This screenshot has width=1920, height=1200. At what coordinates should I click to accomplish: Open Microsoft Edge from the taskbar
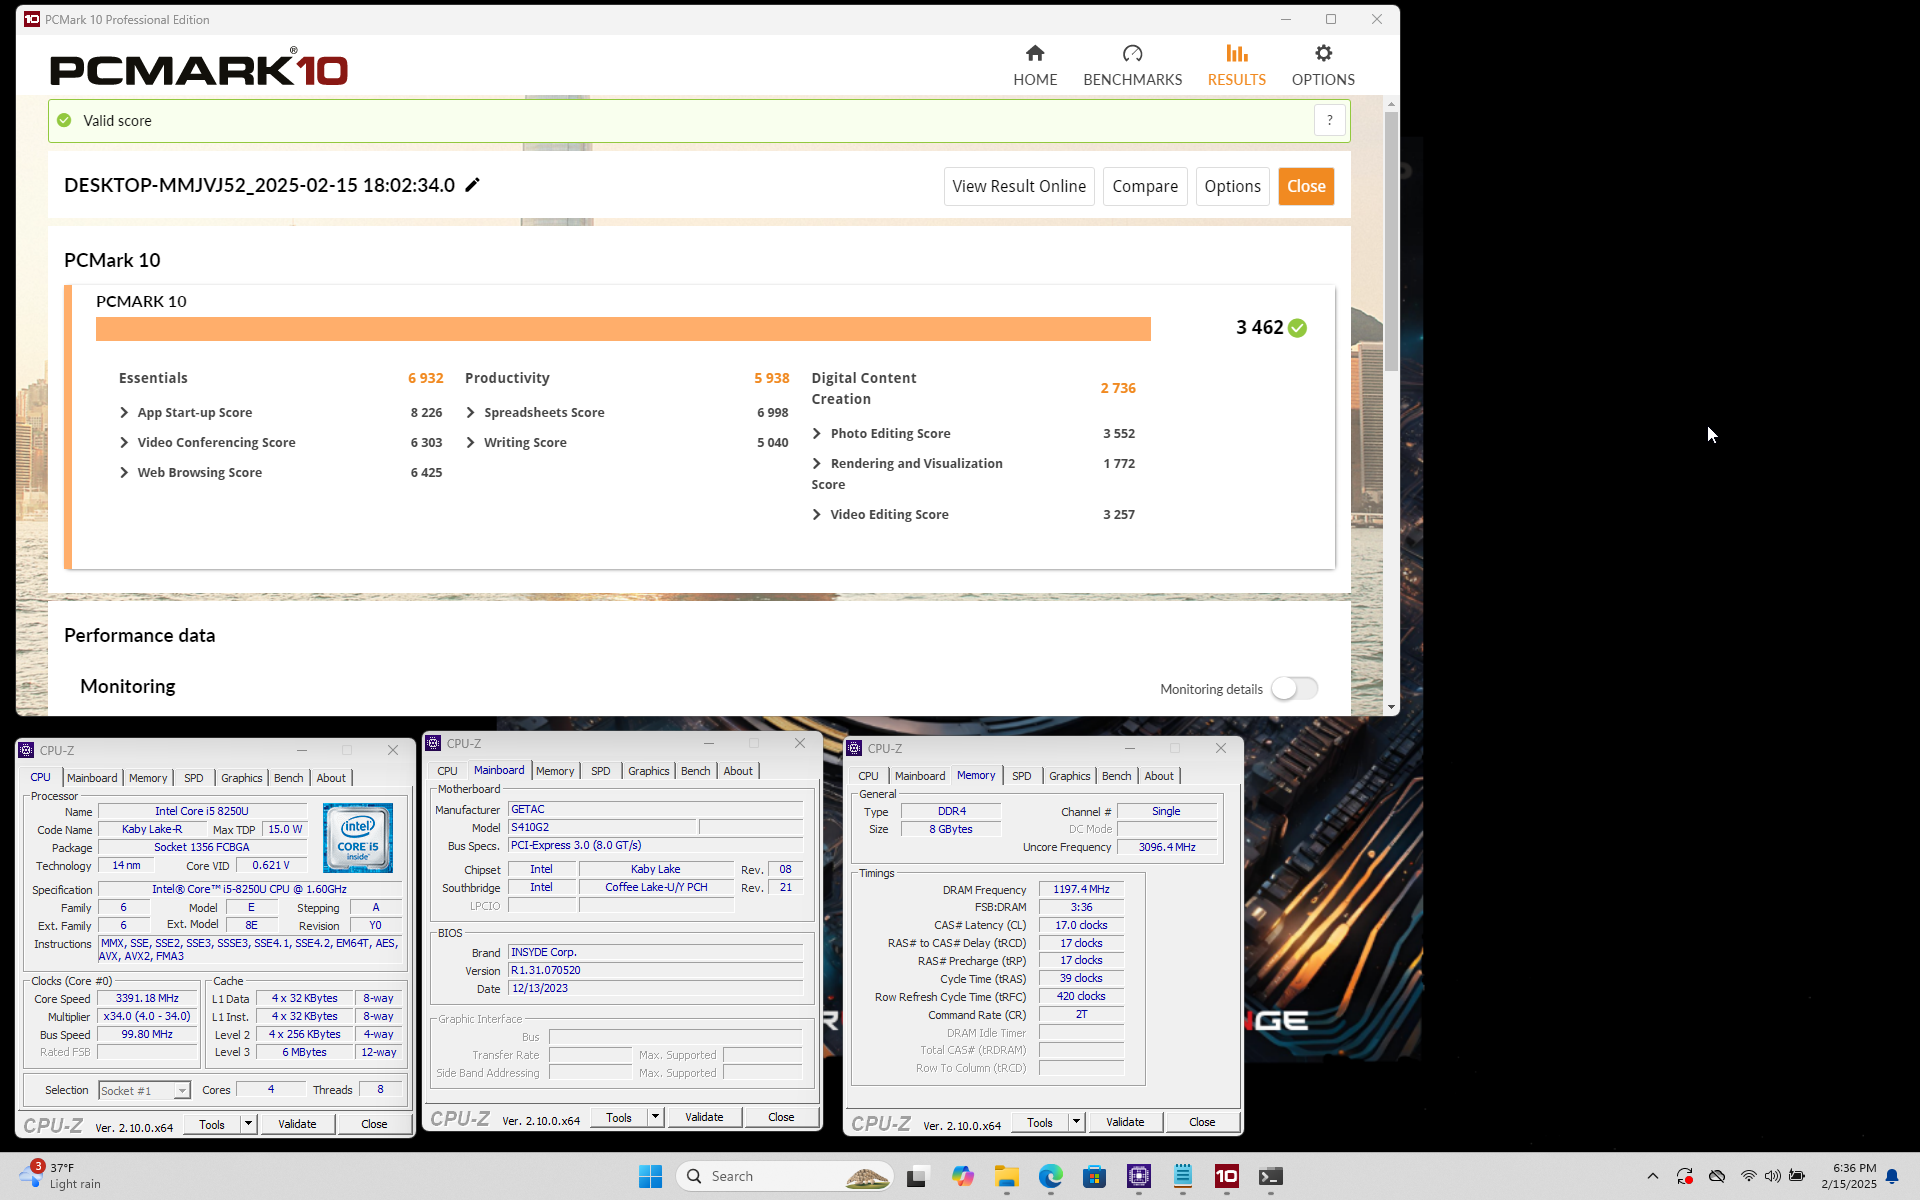pos(1050,1176)
